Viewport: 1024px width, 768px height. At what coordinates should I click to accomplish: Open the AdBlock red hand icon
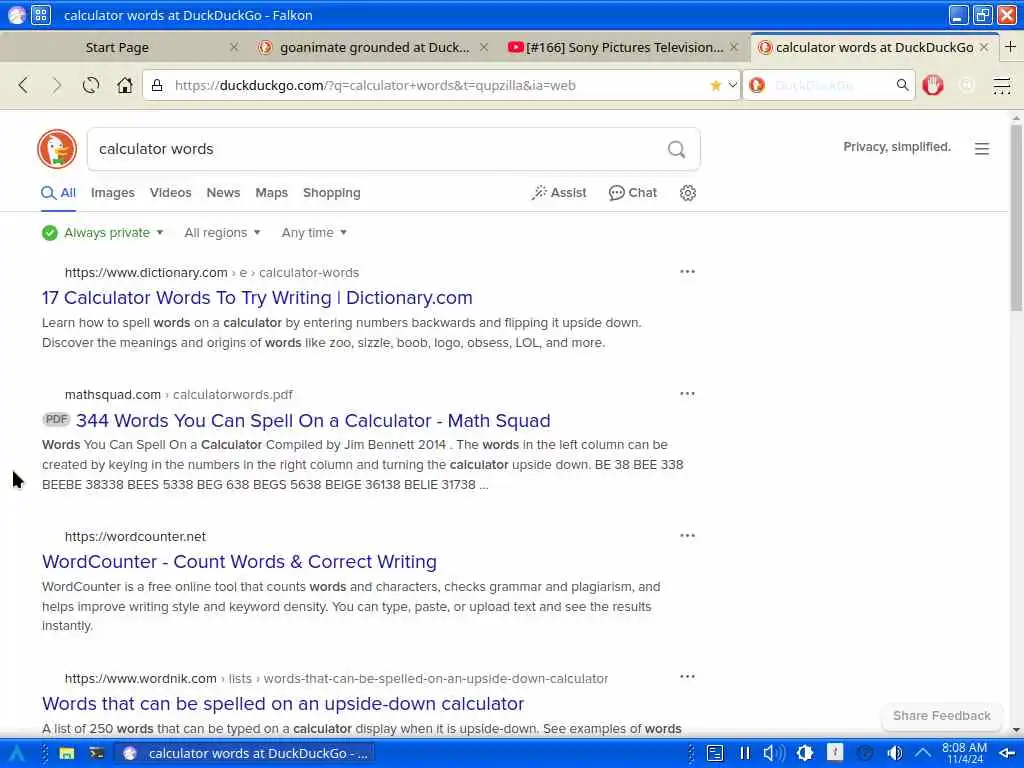click(933, 86)
